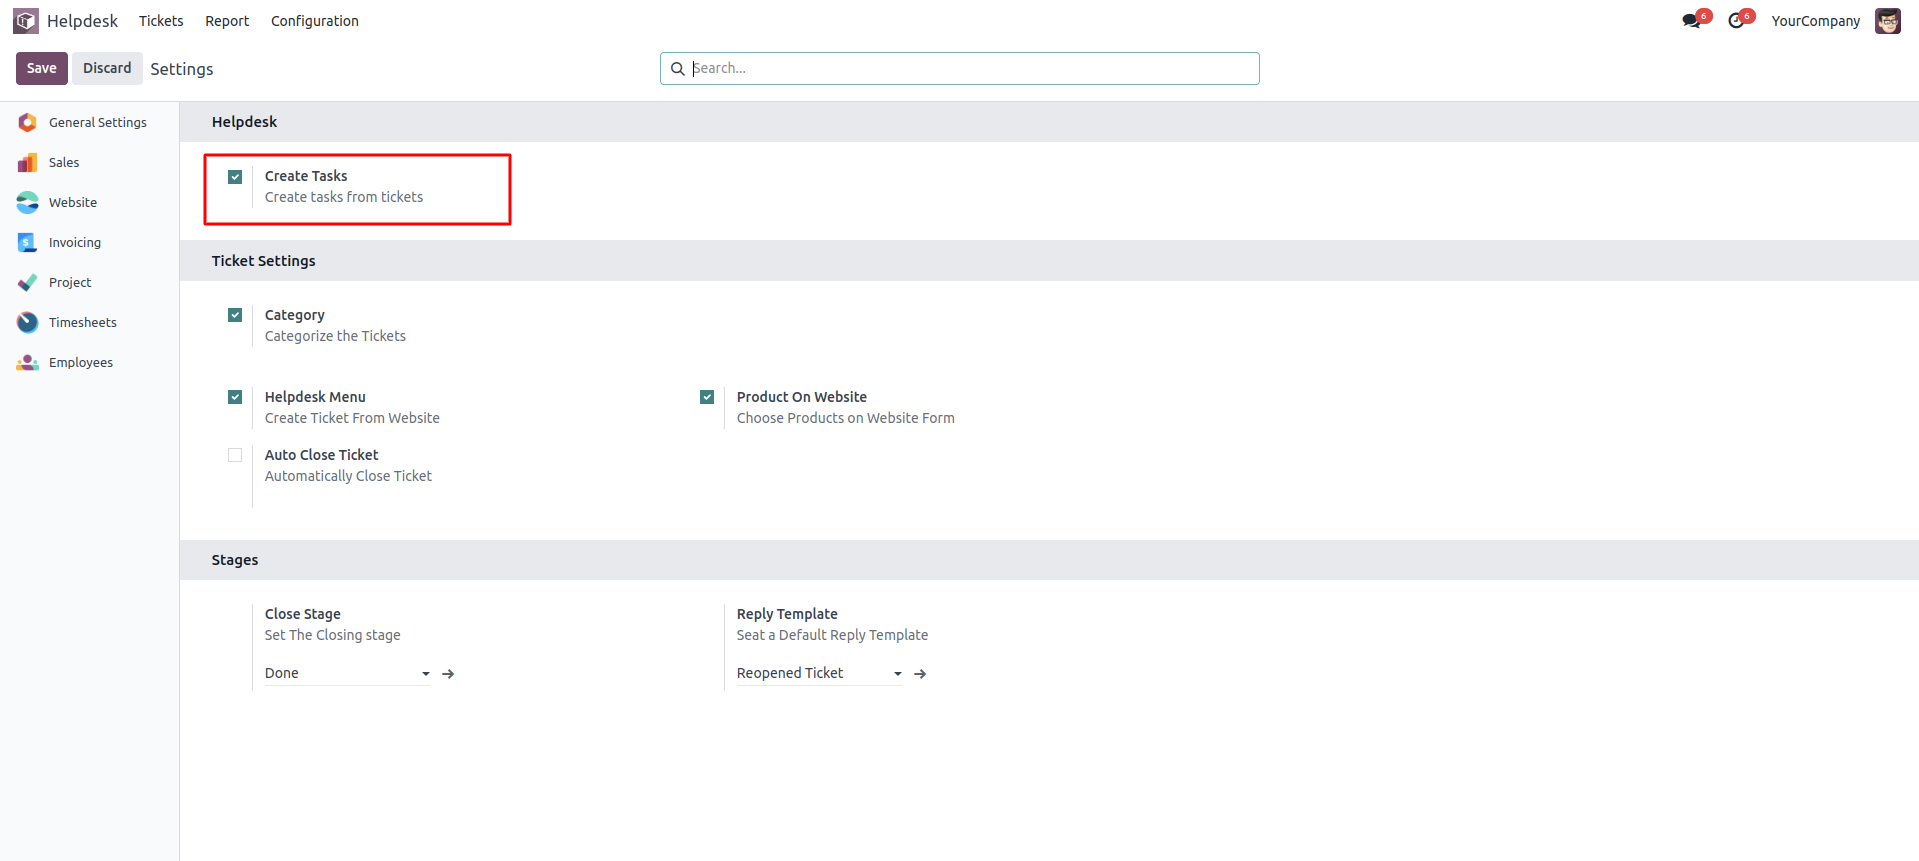Discard the settings changes
The width and height of the screenshot is (1919, 861).
107,68
